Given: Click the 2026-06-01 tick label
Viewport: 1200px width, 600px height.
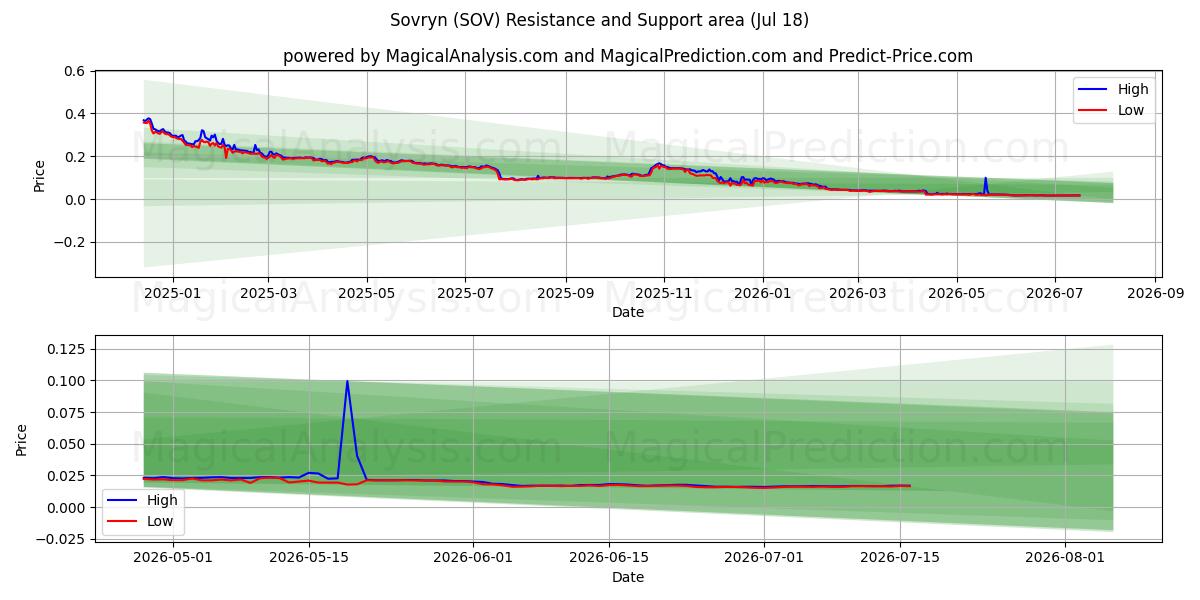Looking at the screenshot, I should pyautogui.click(x=473, y=558).
